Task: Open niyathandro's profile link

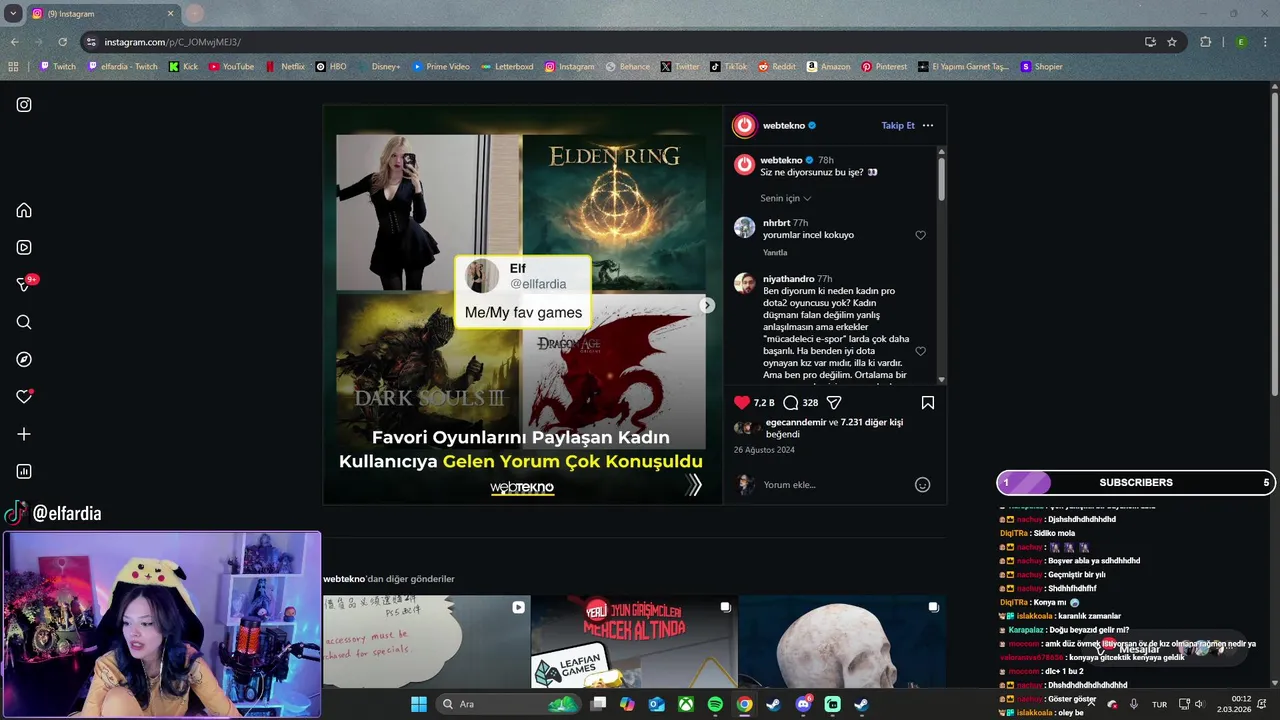Action: point(788,279)
